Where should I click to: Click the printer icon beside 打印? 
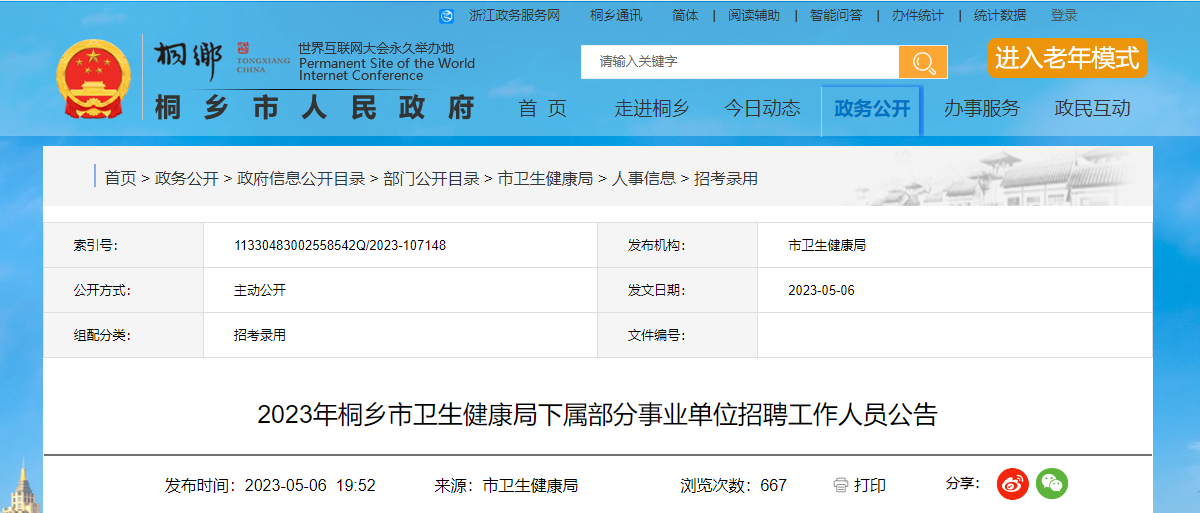coord(840,485)
